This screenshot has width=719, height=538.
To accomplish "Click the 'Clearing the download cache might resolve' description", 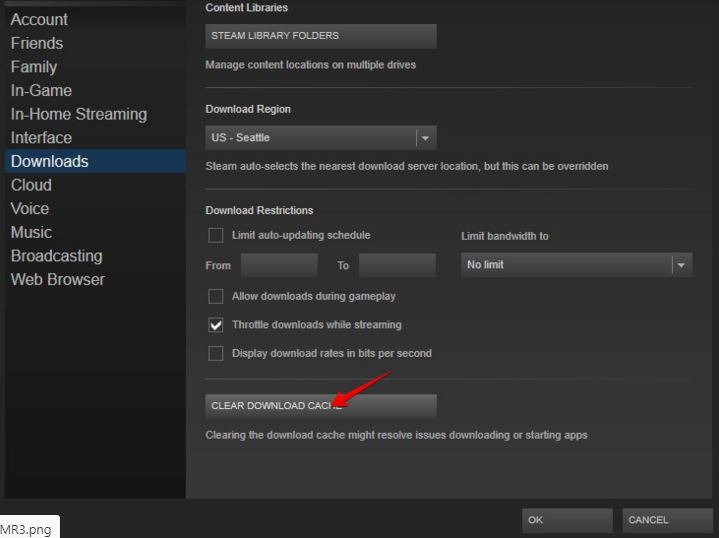I will pyautogui.click(x=396, y=435).
